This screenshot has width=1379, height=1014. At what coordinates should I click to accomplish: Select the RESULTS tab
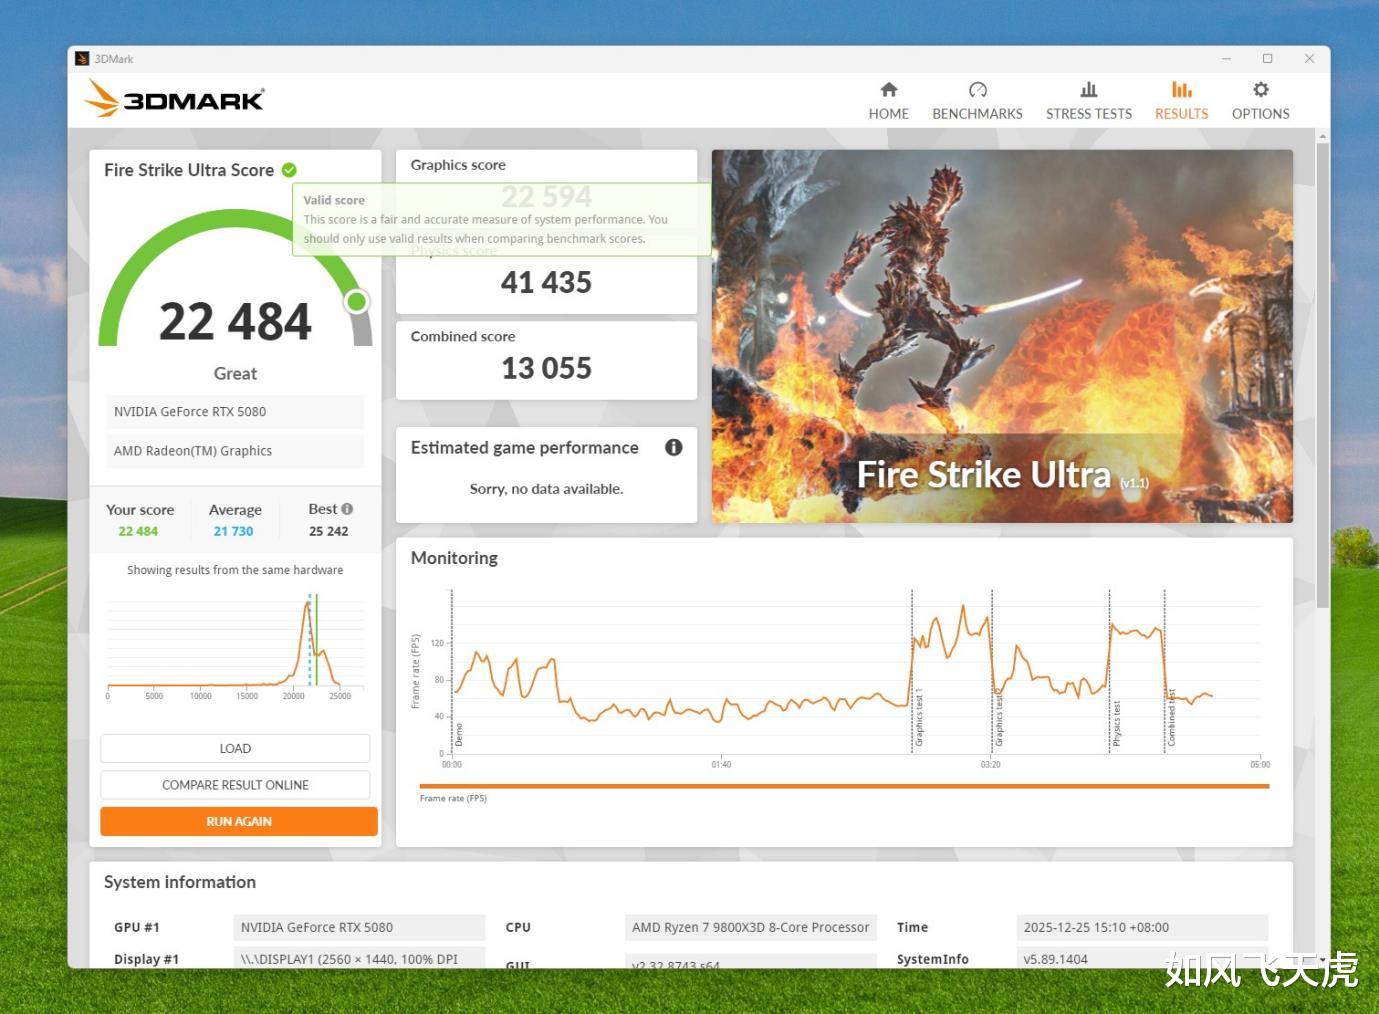(x=1181, y=101)
